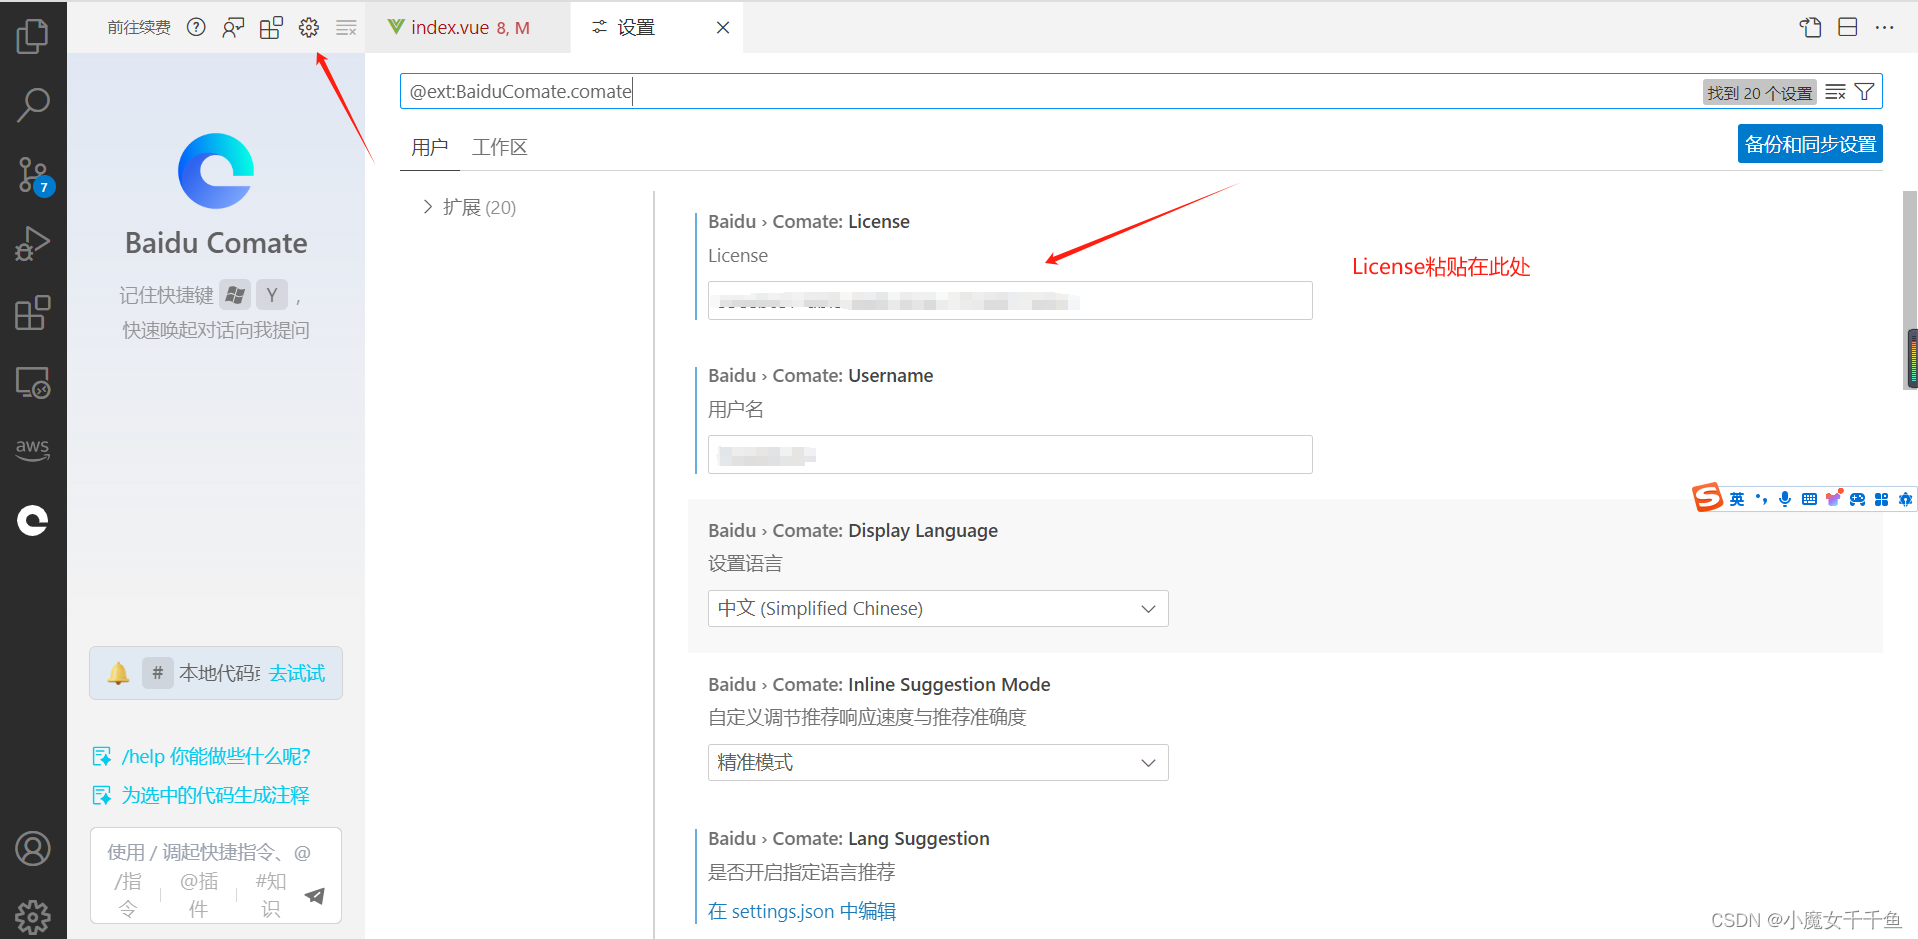Switch to the 工作区 settings scope tab
The width and height of the screenshot is (1918, 939).
[499, 147]
